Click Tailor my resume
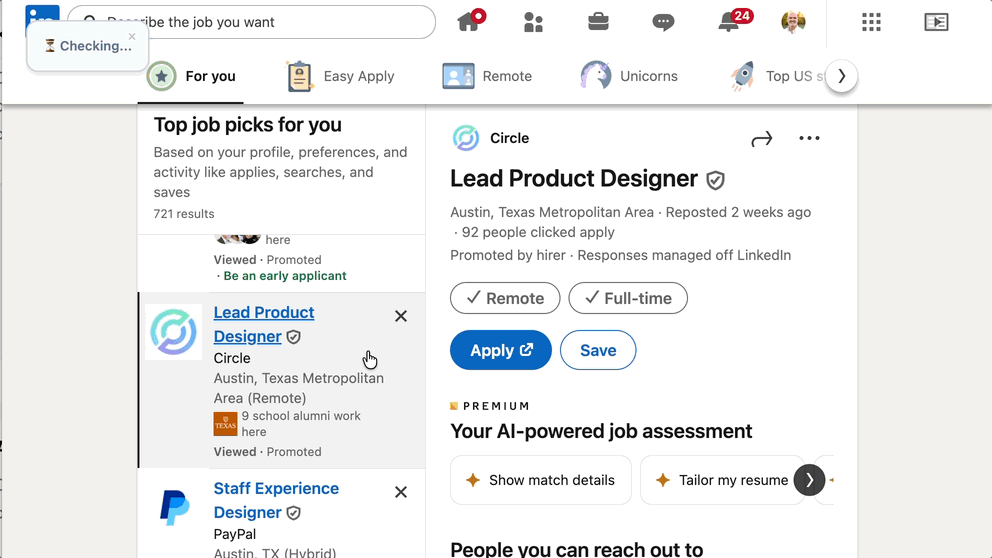This screenshot has height=558, width=992. coord(722,480)
